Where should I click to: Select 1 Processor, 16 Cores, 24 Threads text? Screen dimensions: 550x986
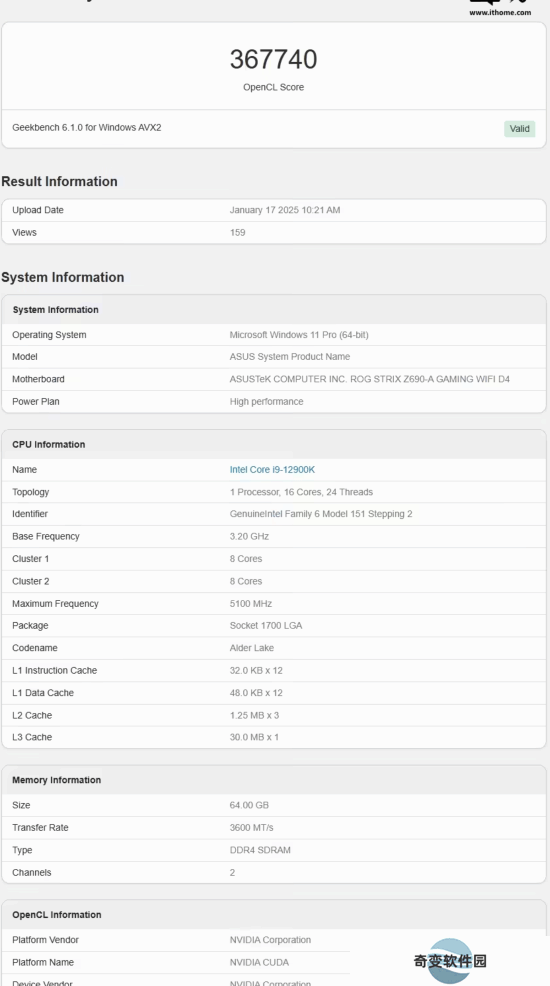[301, 492]
